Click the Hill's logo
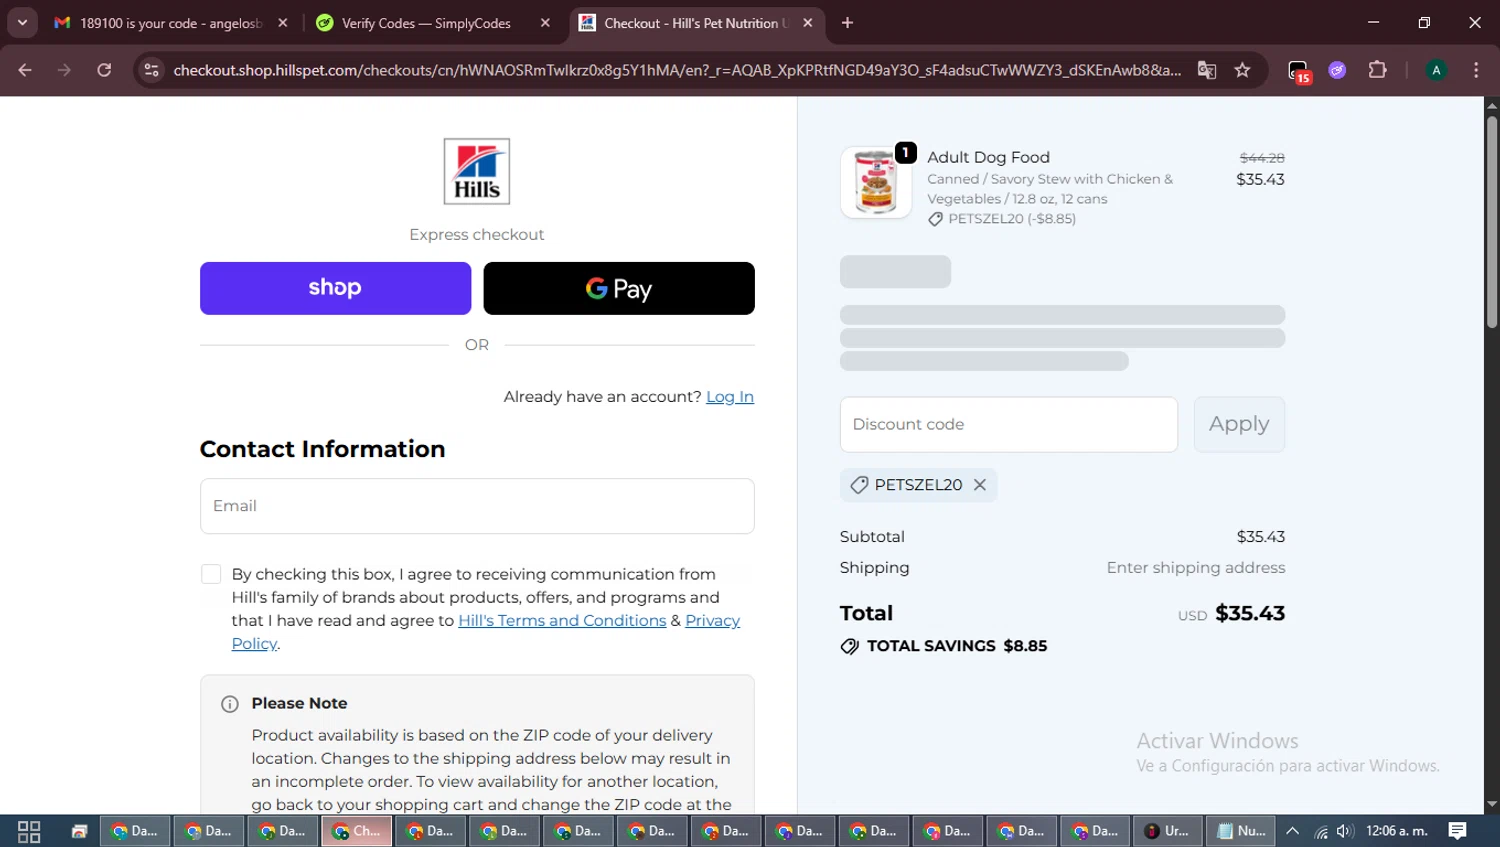The image size is (1500, 847). (x=477, y=171)
